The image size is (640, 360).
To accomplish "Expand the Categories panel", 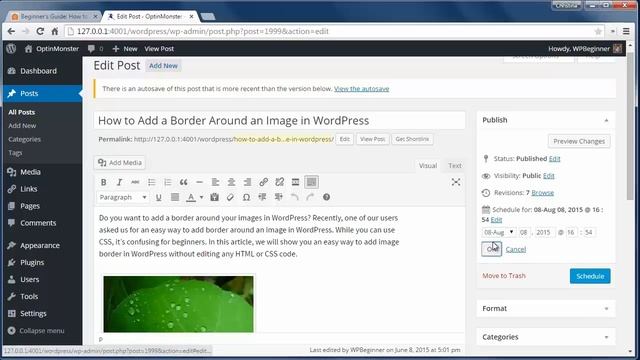I will click(x=606, y=337).
